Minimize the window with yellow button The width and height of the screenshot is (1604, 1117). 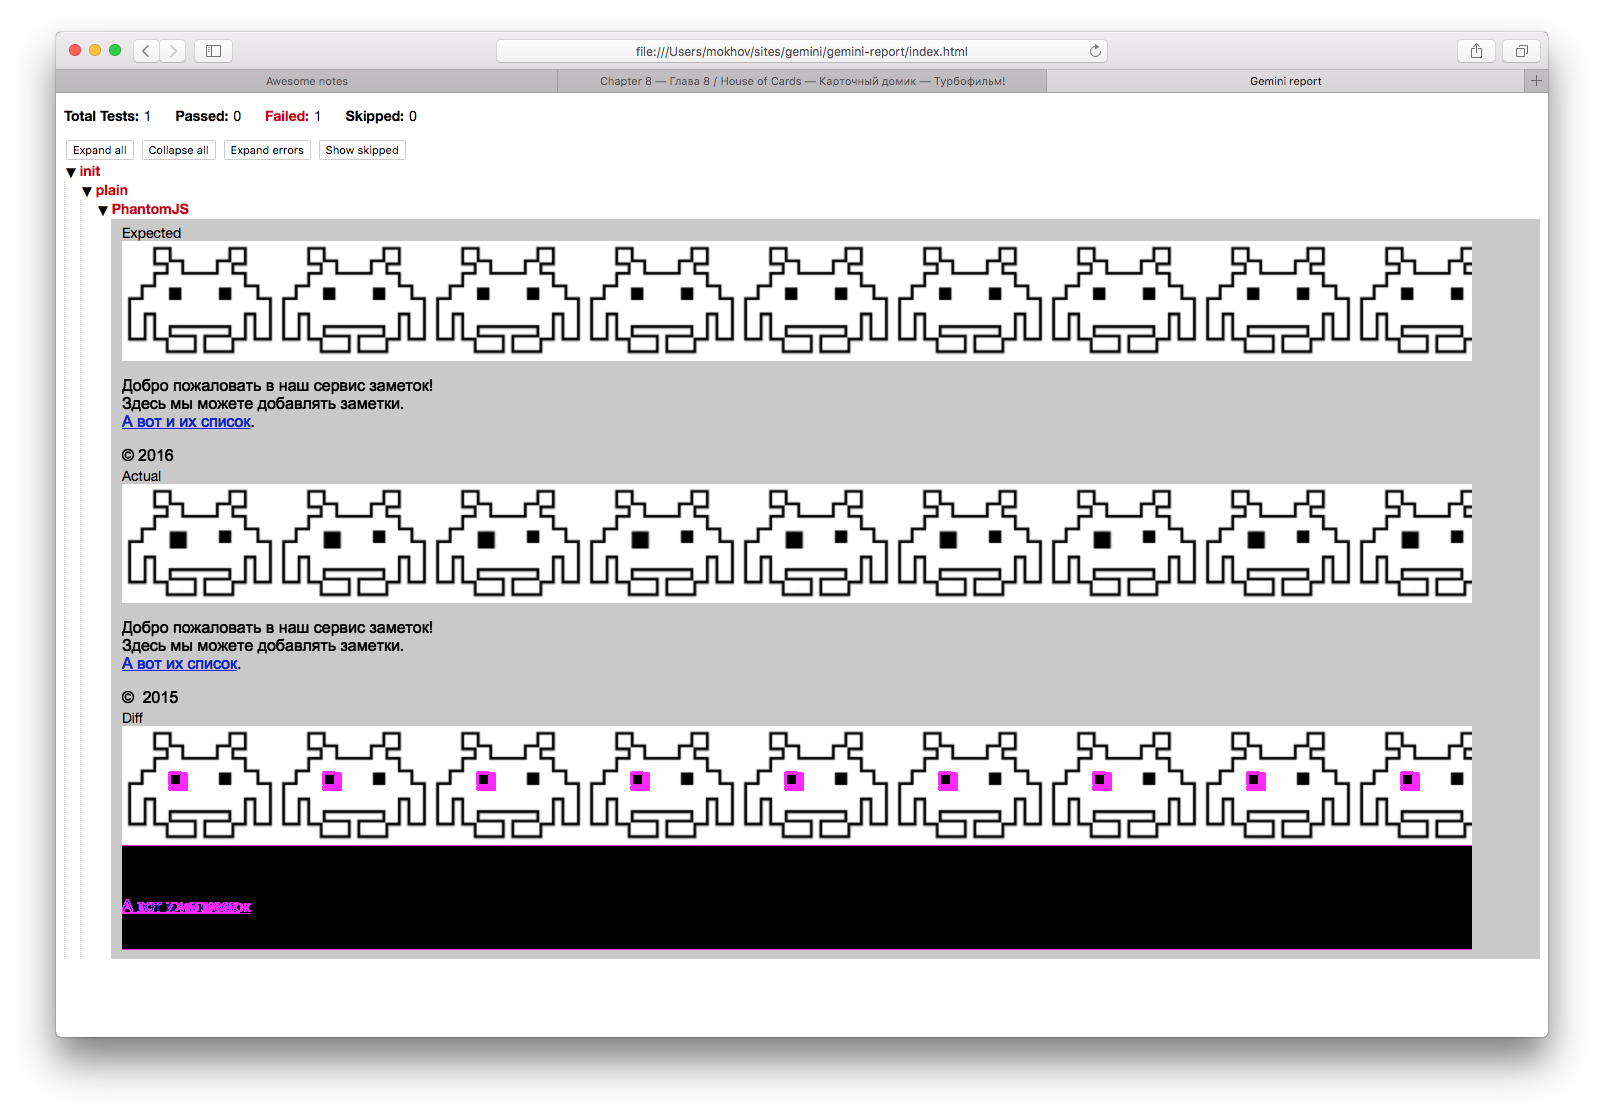click(x=95, y=50)
